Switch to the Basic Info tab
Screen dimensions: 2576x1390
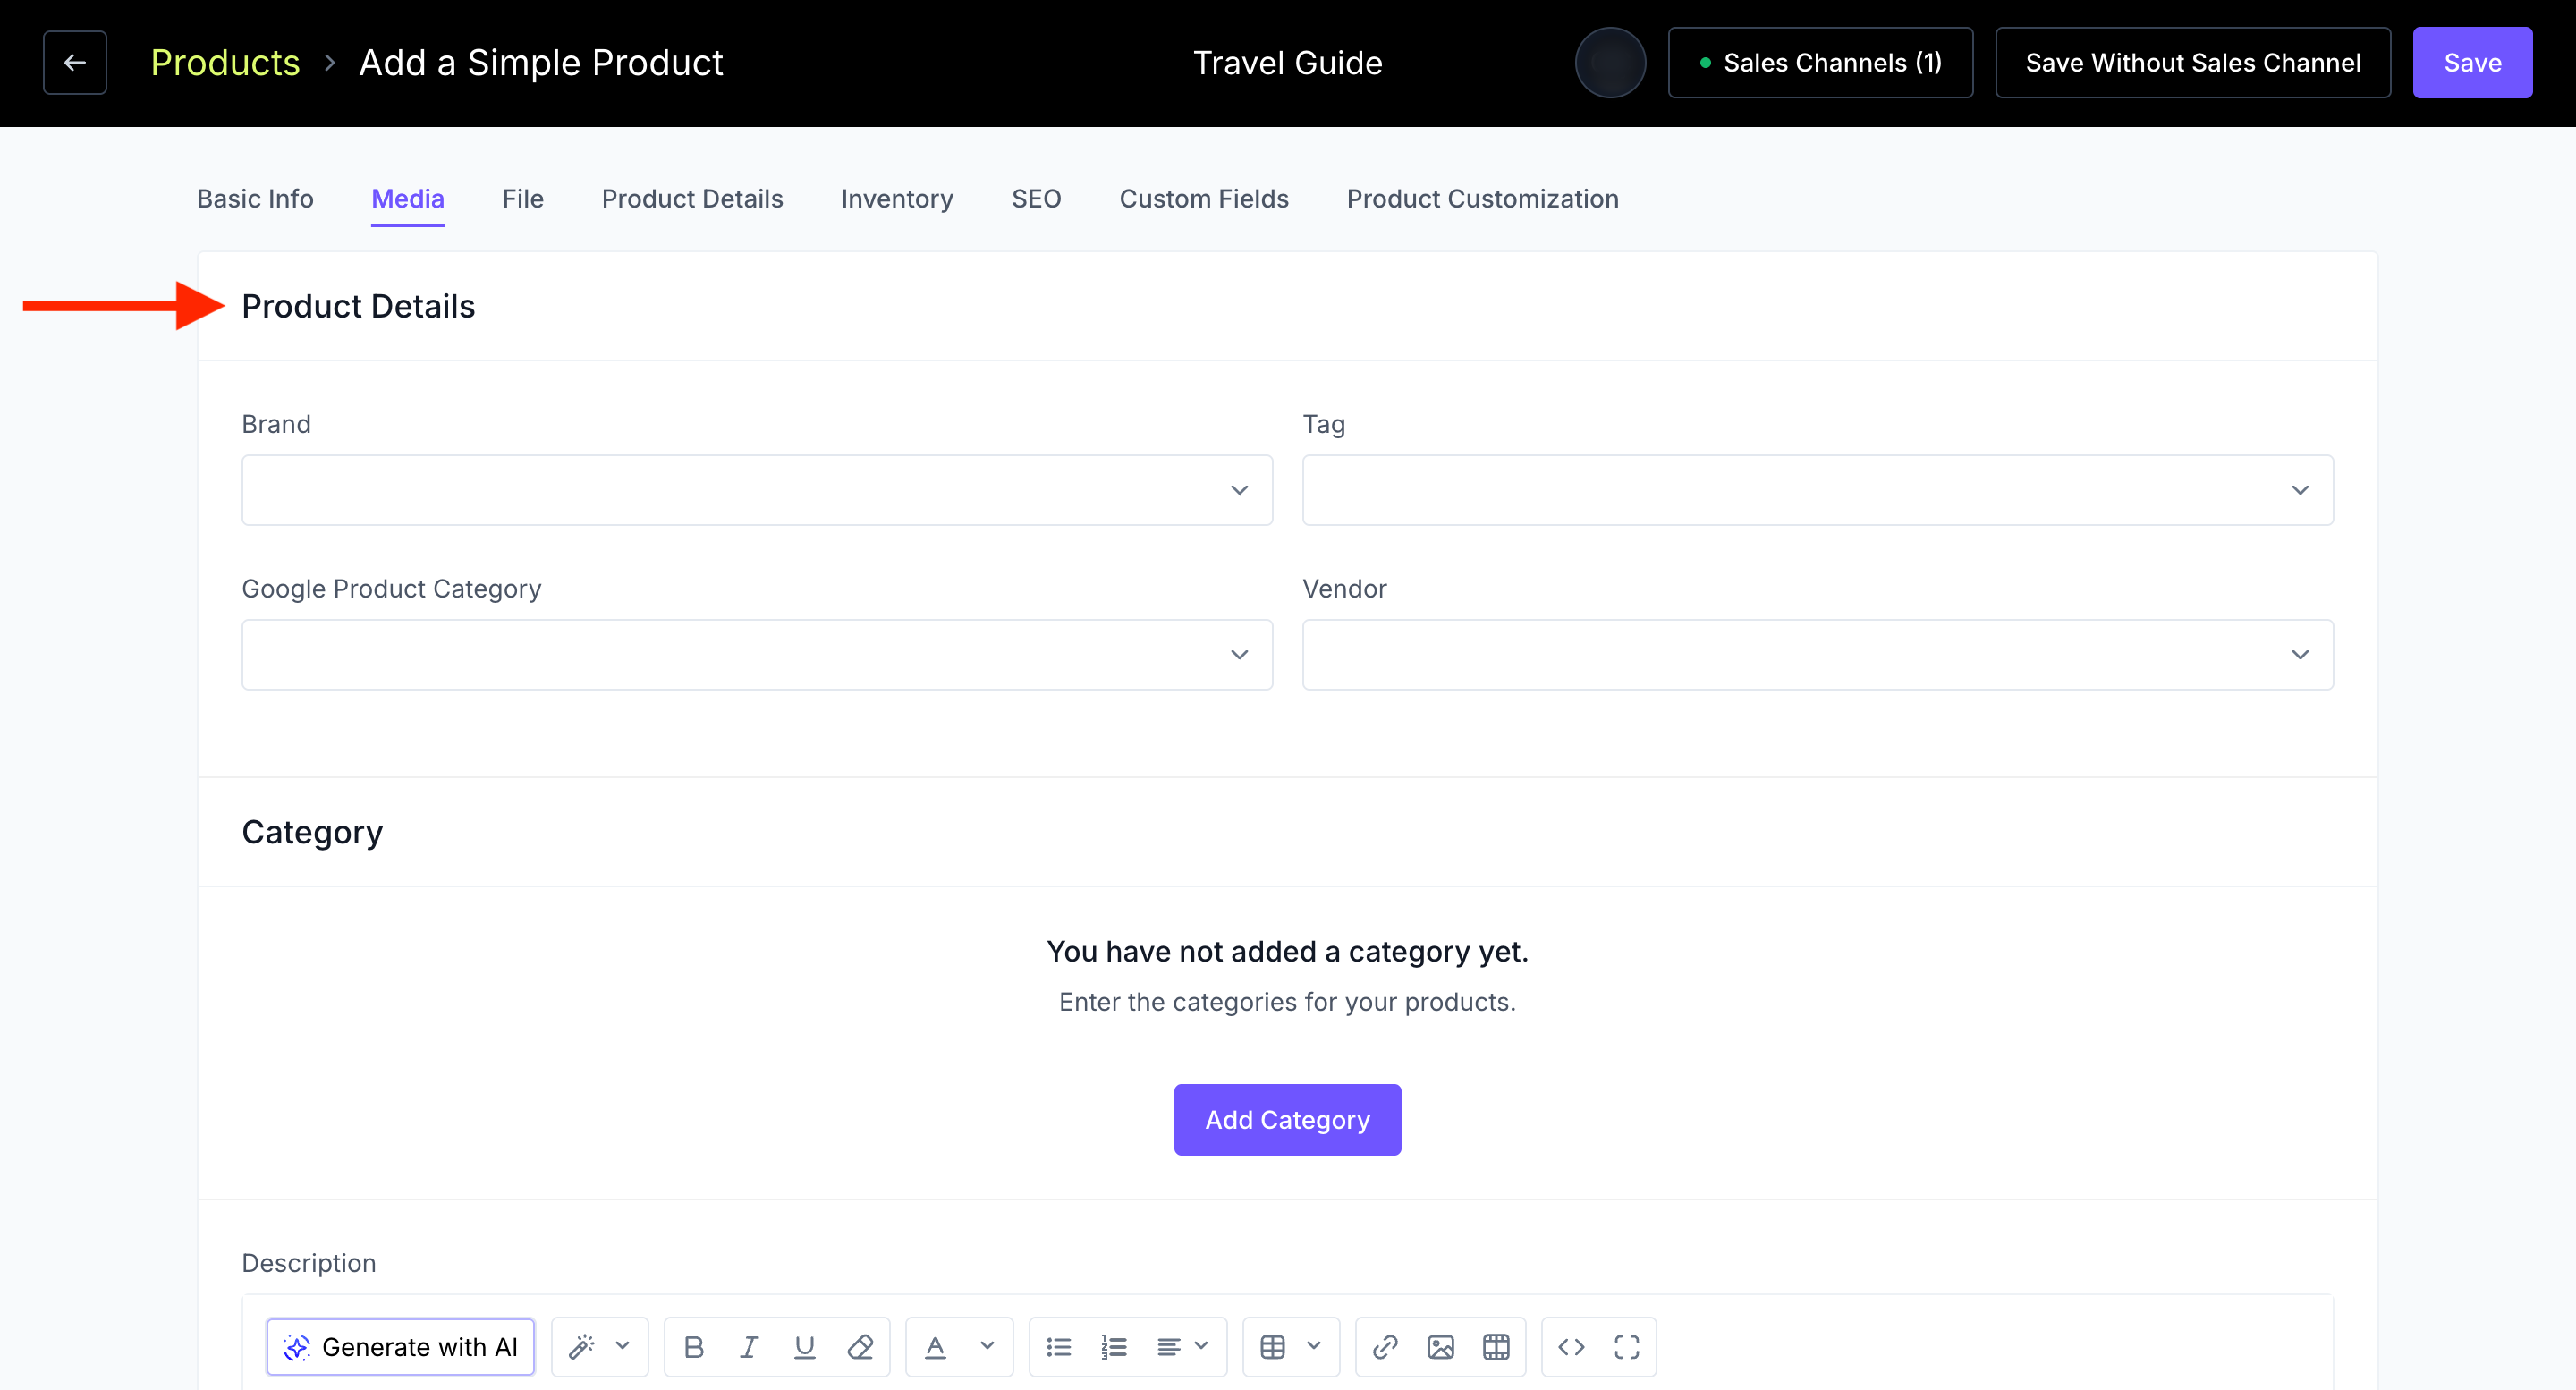(255, 199)
